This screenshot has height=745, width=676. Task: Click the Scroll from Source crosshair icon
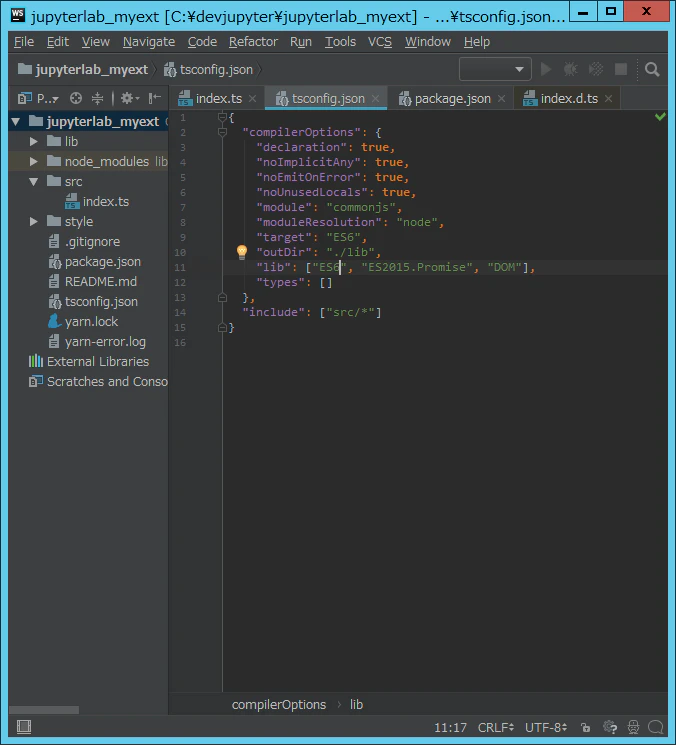(x=76, y=98)
